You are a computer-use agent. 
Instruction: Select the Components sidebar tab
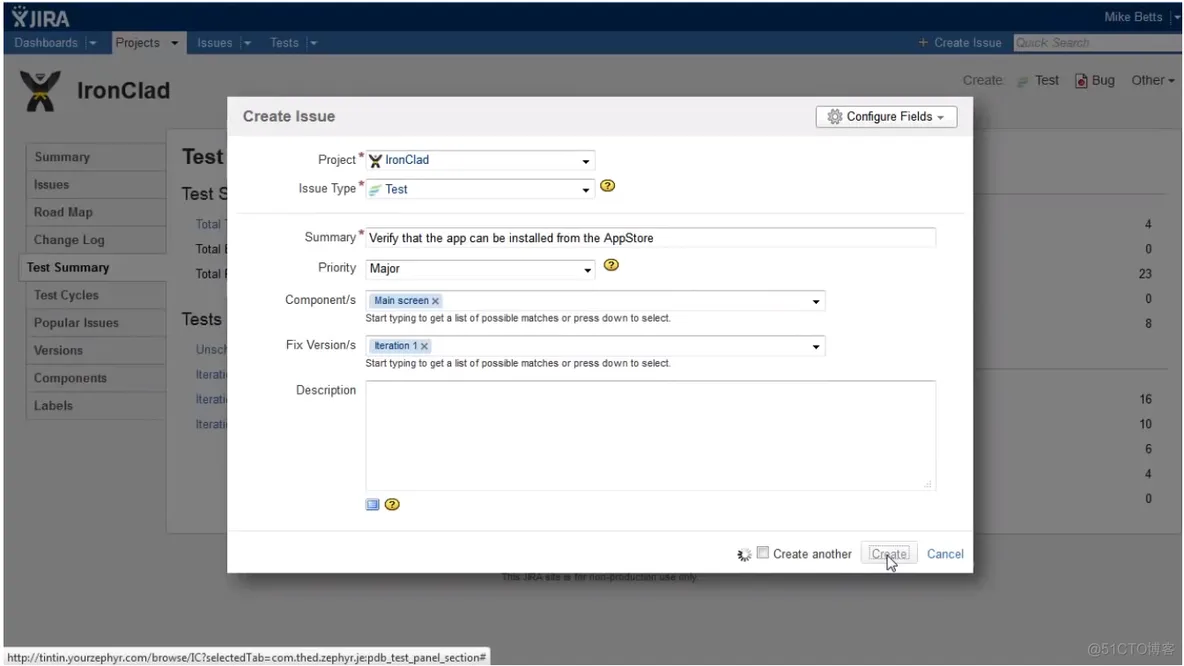click(96, 378)
